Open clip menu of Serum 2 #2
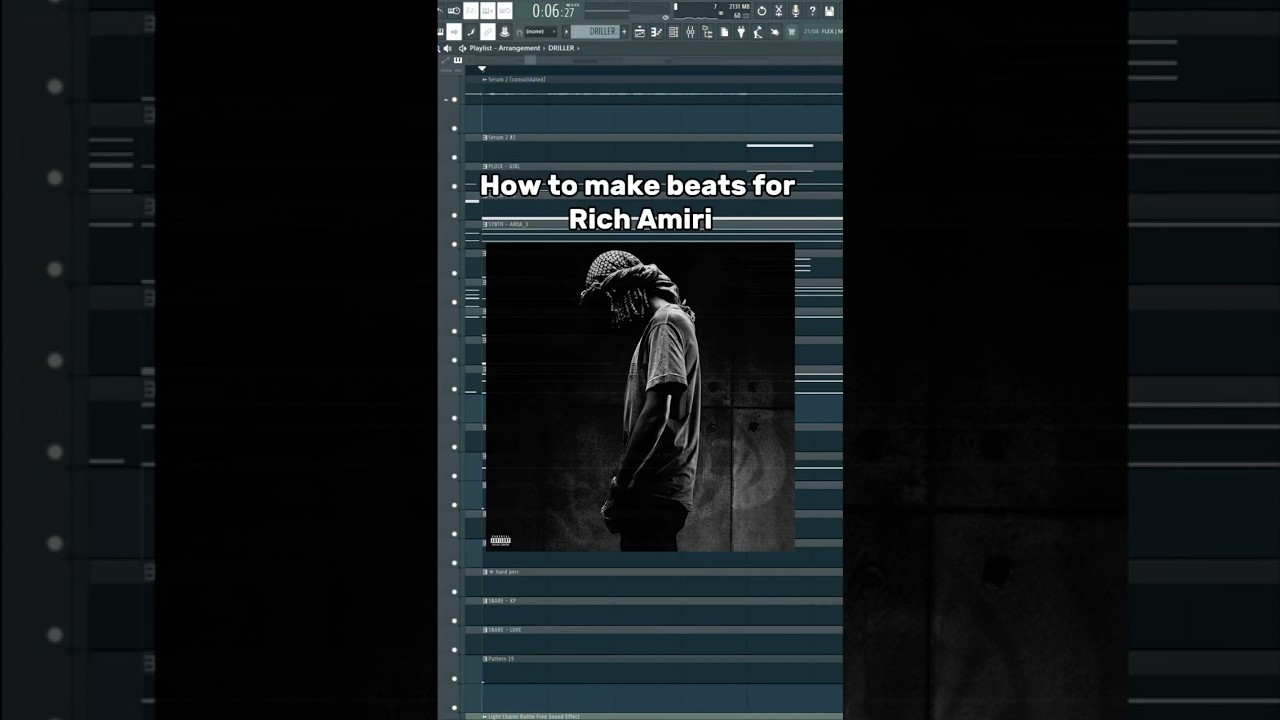The height and width of the screenshot is (720, 1280). click(x=485, y=137)
